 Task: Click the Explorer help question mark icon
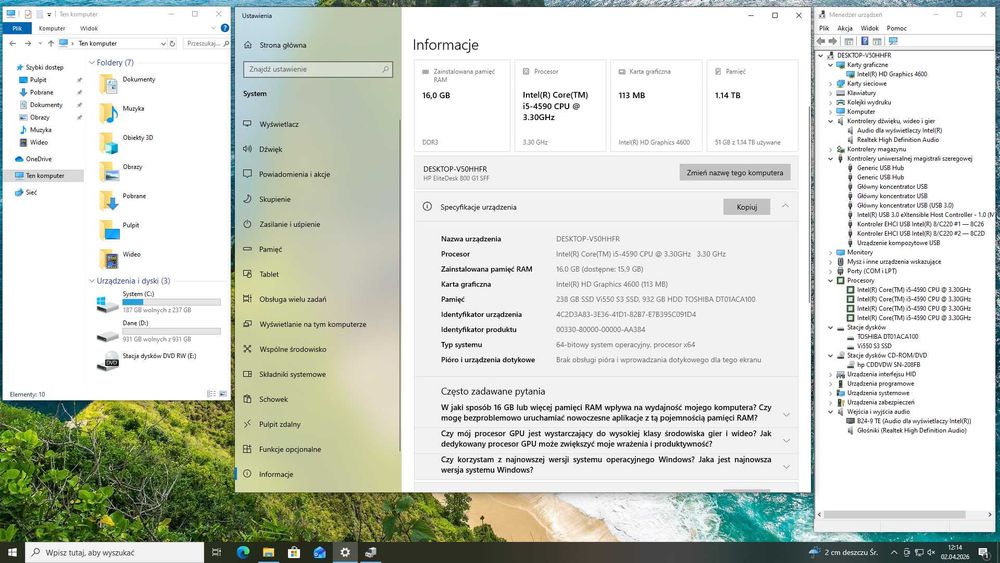click(224, 28)
